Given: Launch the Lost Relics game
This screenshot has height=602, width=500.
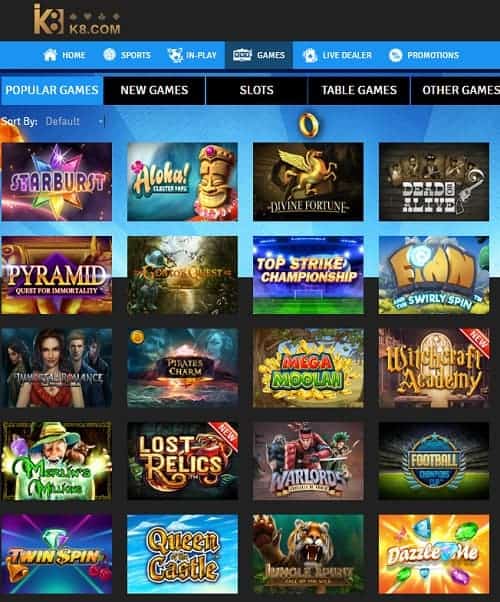Looking at the screenshot, I should [182, 461].
